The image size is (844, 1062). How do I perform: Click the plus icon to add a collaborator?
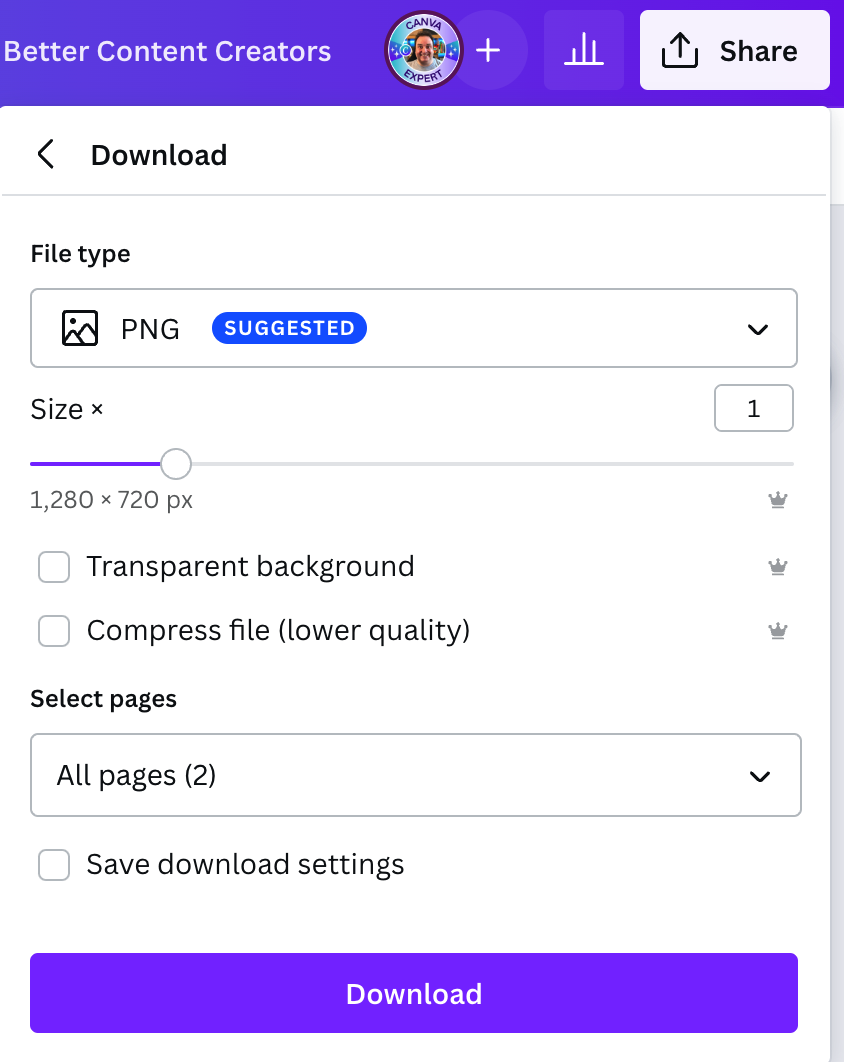click(489, 50)
